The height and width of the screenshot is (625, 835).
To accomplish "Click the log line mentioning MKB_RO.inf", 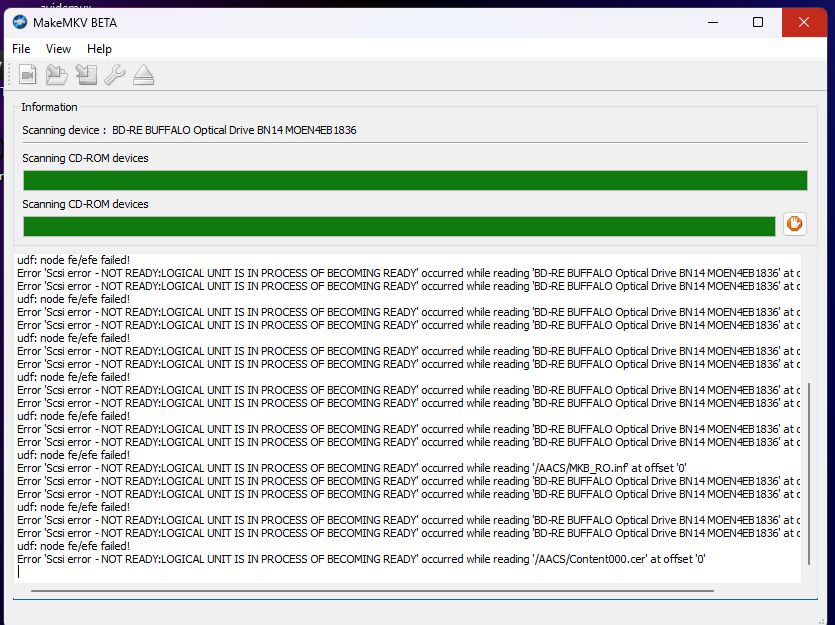I will (x=351, y=468).
